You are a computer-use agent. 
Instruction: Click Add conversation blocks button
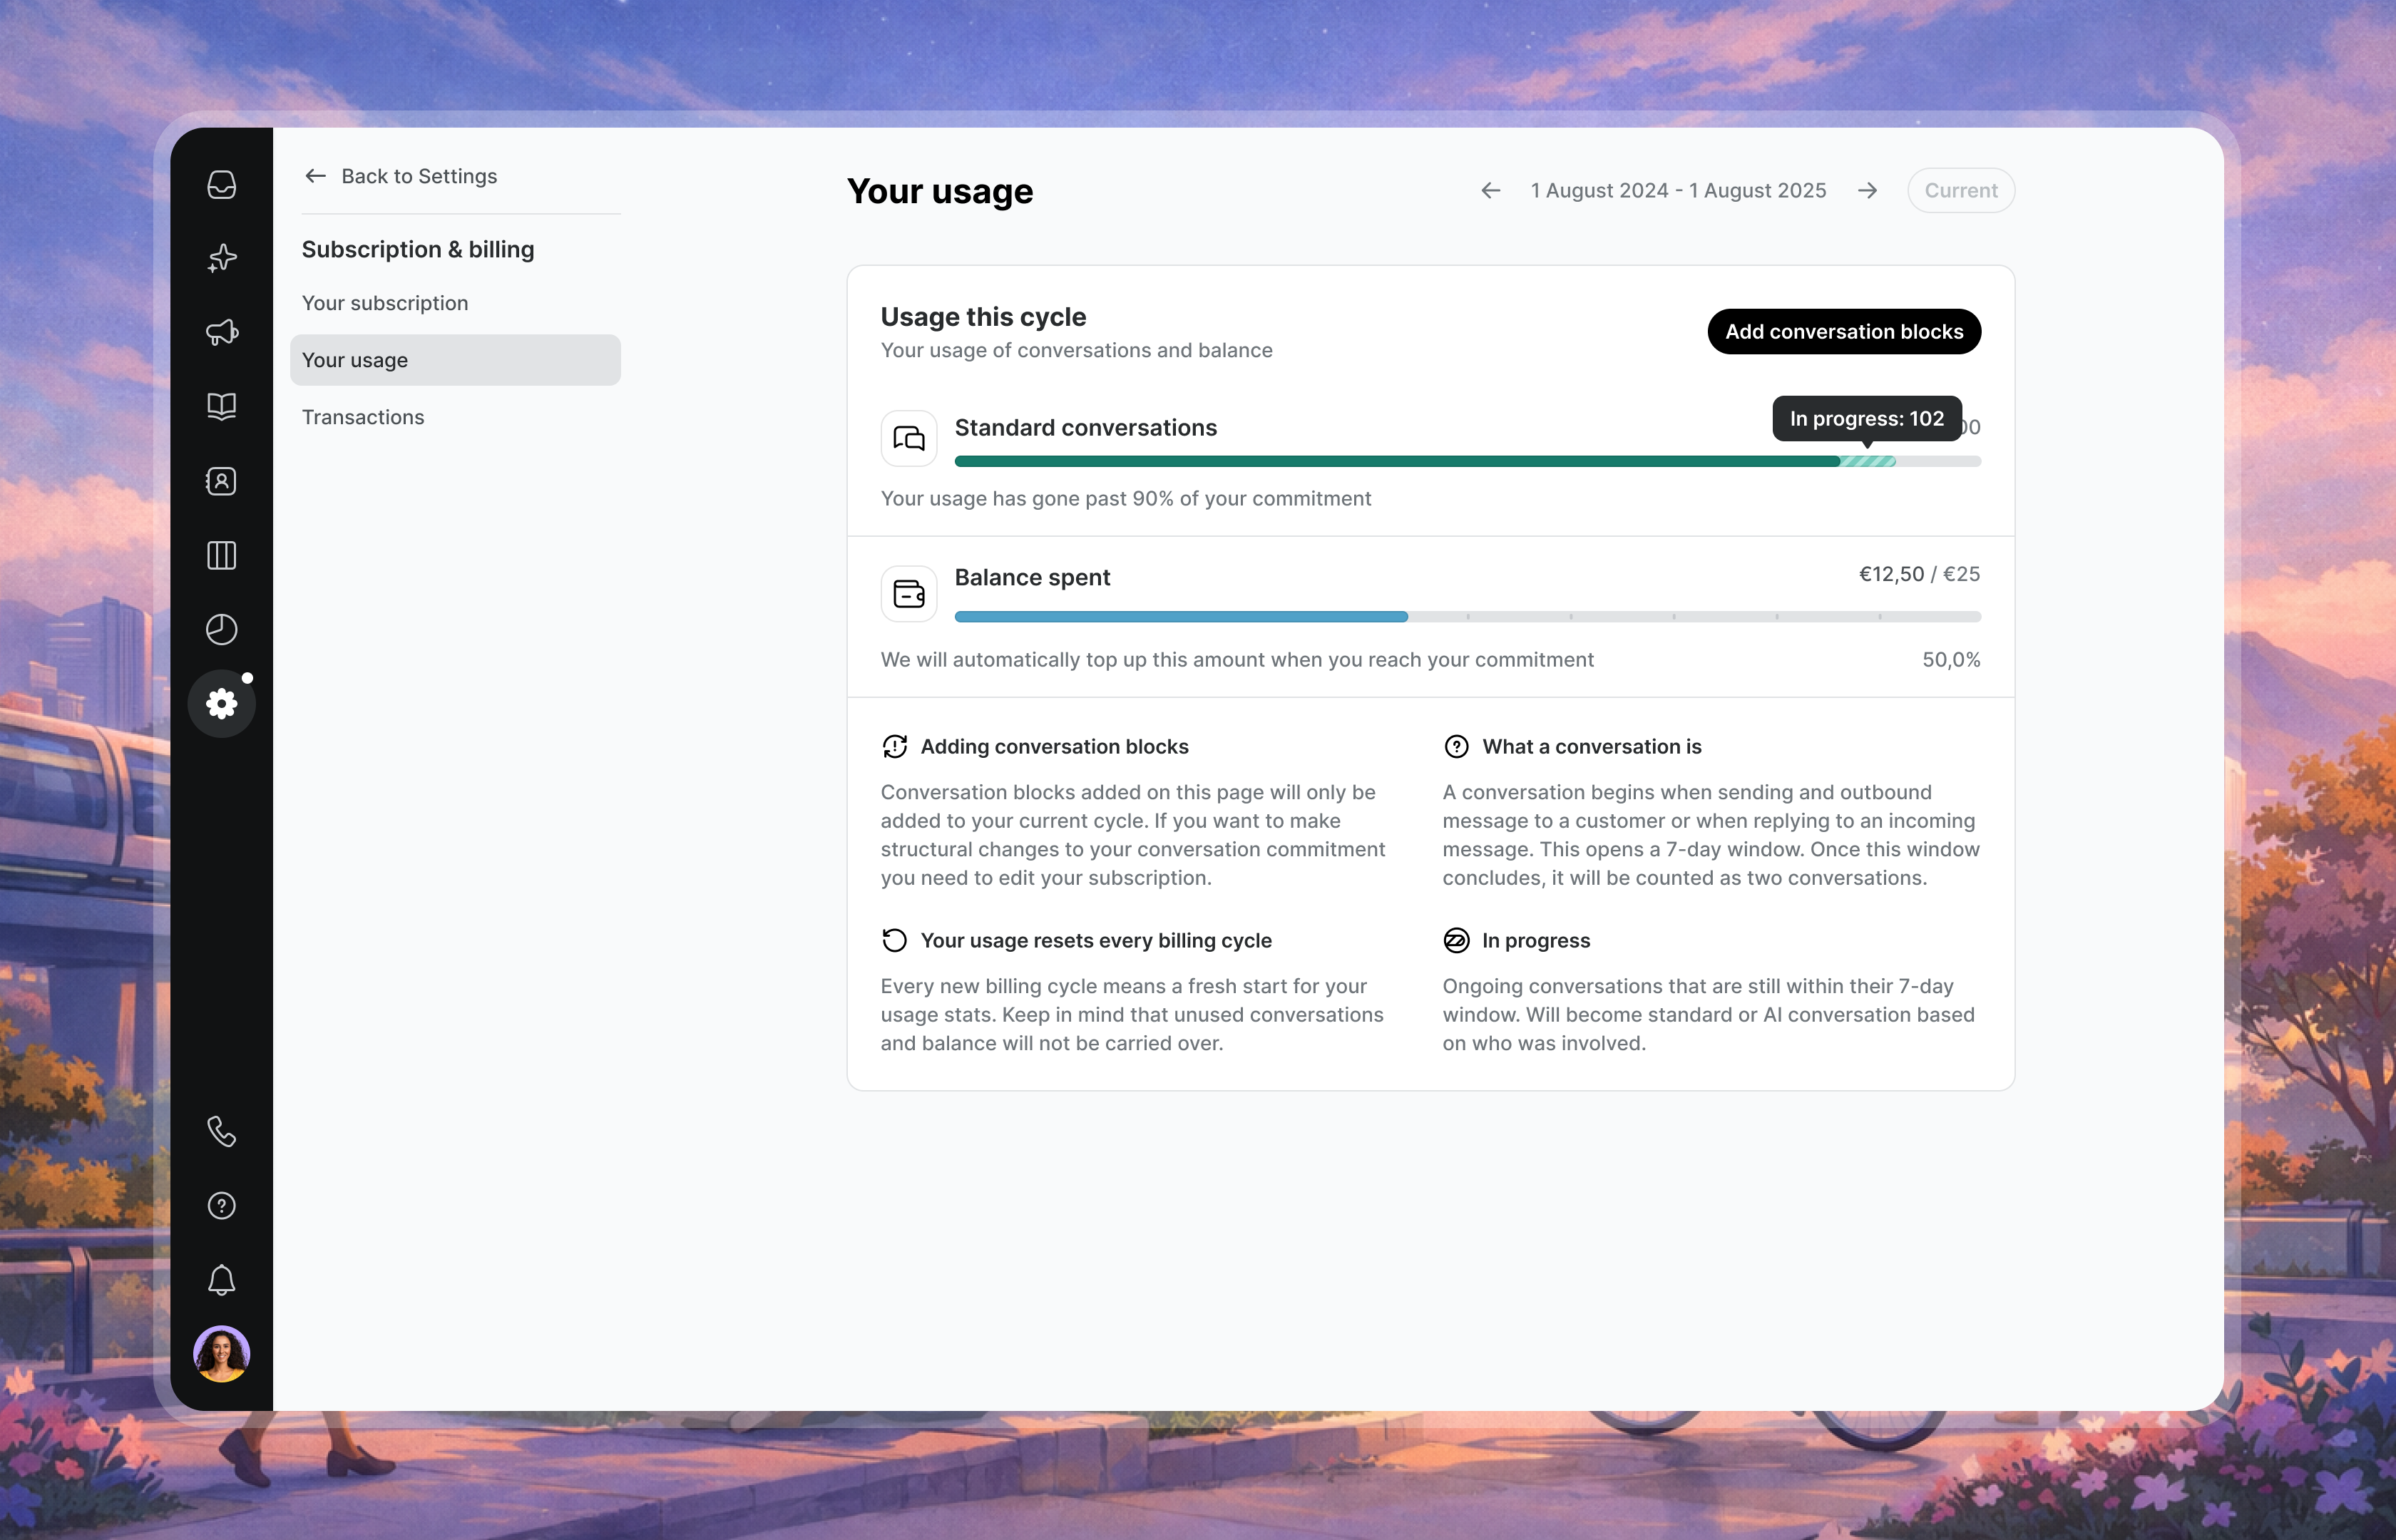1843,332
